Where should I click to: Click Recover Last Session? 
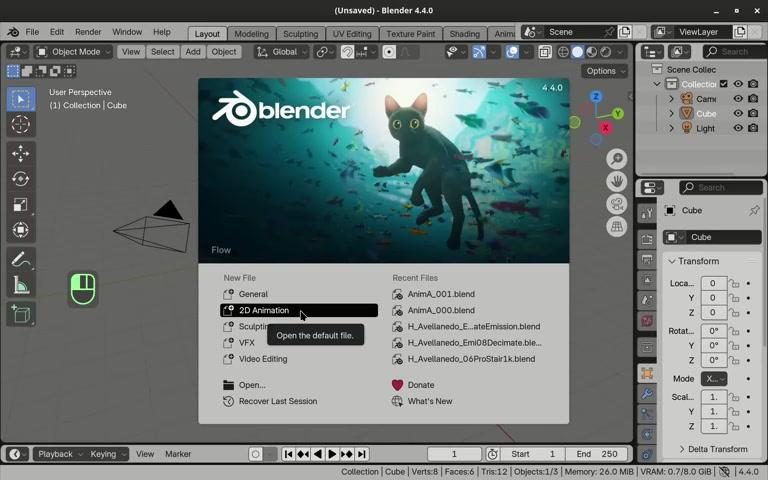pos(277,401)
